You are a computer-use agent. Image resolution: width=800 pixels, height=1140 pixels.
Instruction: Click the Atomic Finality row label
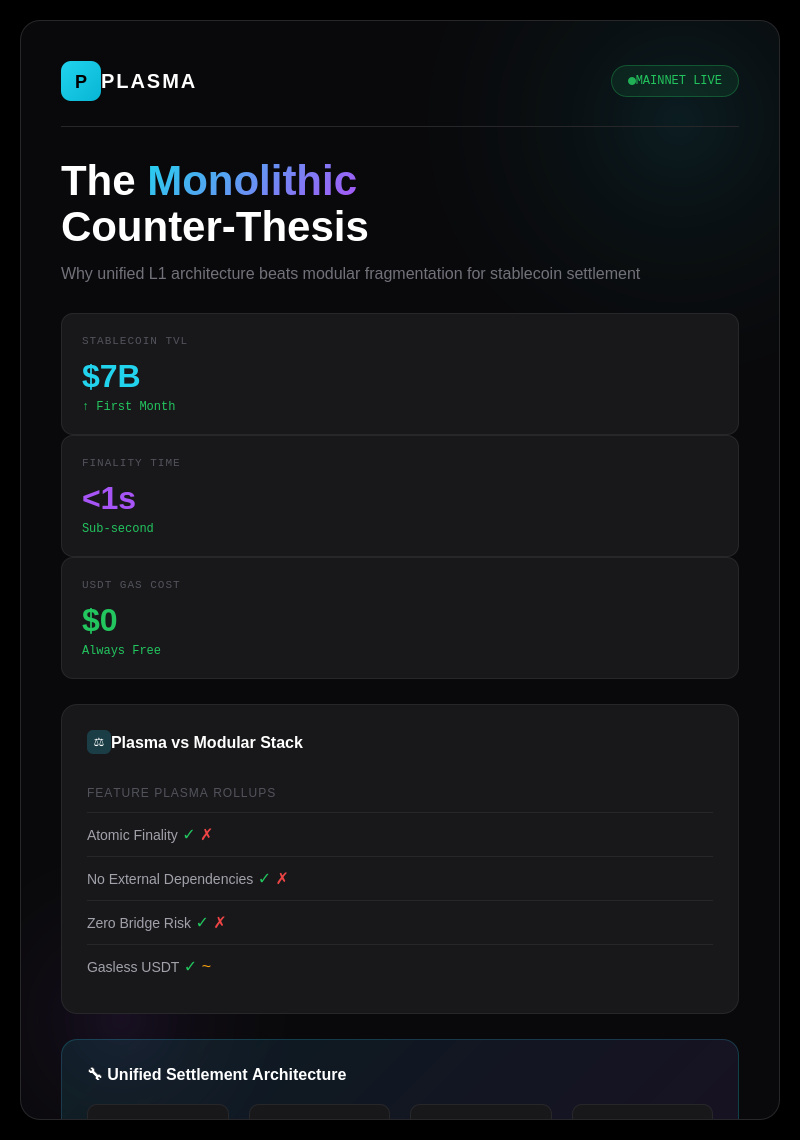pyautogui.click(x=132, y=835)
